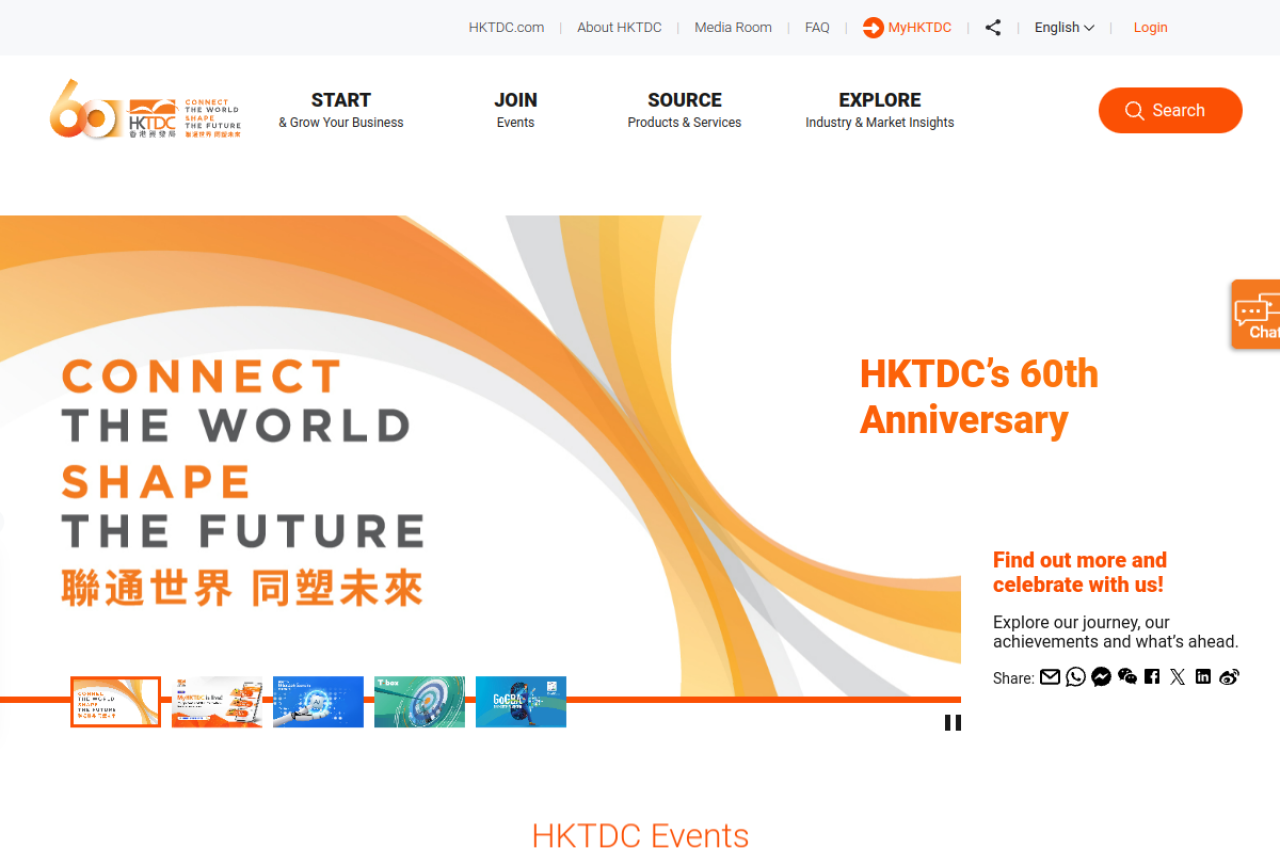Open the EXPLORE Industry & Market Insights menu
This screenshot has height=853, width=1280.
point(880,110)
